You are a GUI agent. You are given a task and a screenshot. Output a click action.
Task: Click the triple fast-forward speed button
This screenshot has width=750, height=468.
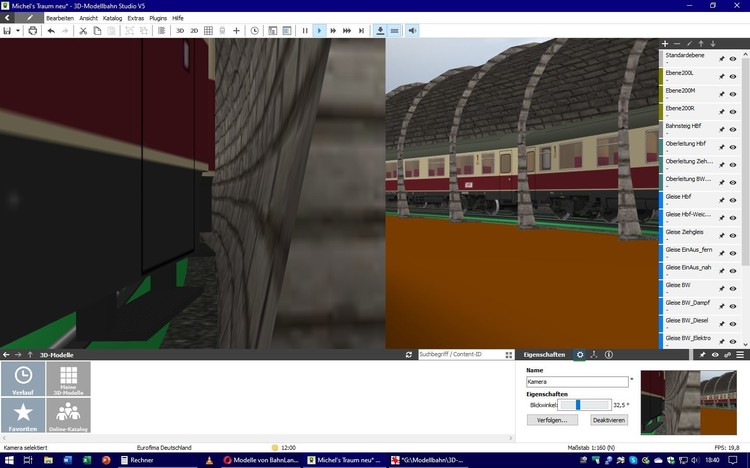coord(347,31)
